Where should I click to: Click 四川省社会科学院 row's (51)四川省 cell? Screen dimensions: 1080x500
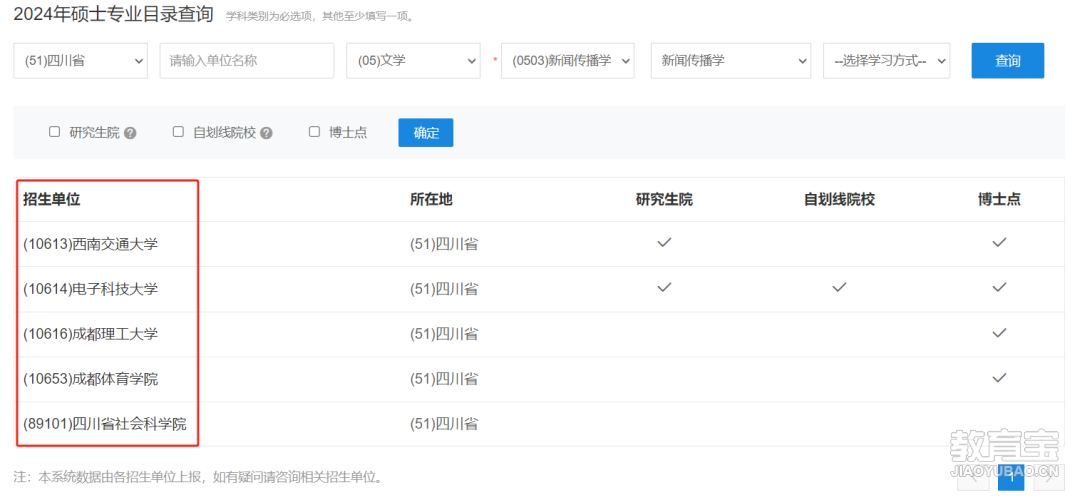pos(444,424)
